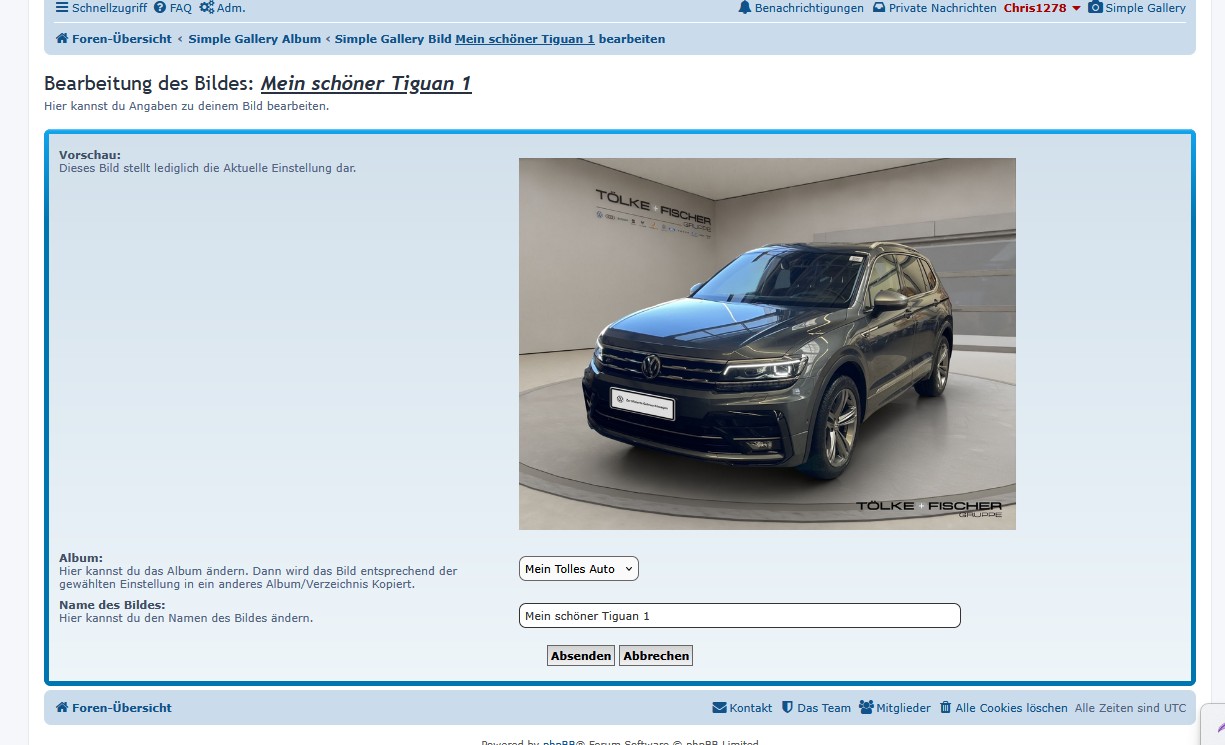The width and height of the screenshot is (1225, 745).
Task: Click the Album: label text
Action: 81,558
